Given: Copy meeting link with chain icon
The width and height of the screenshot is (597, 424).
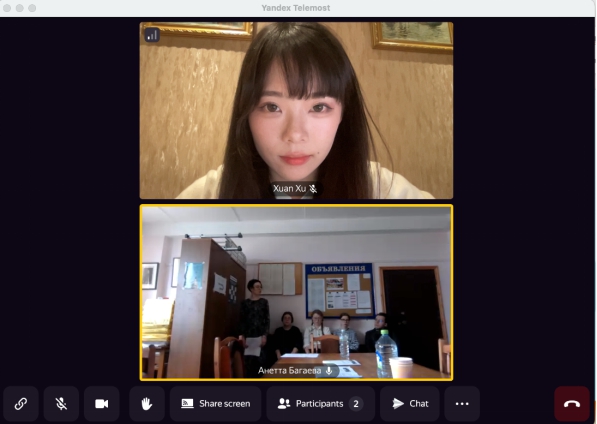Looking at the screenshot, I should tap(21, 403).
